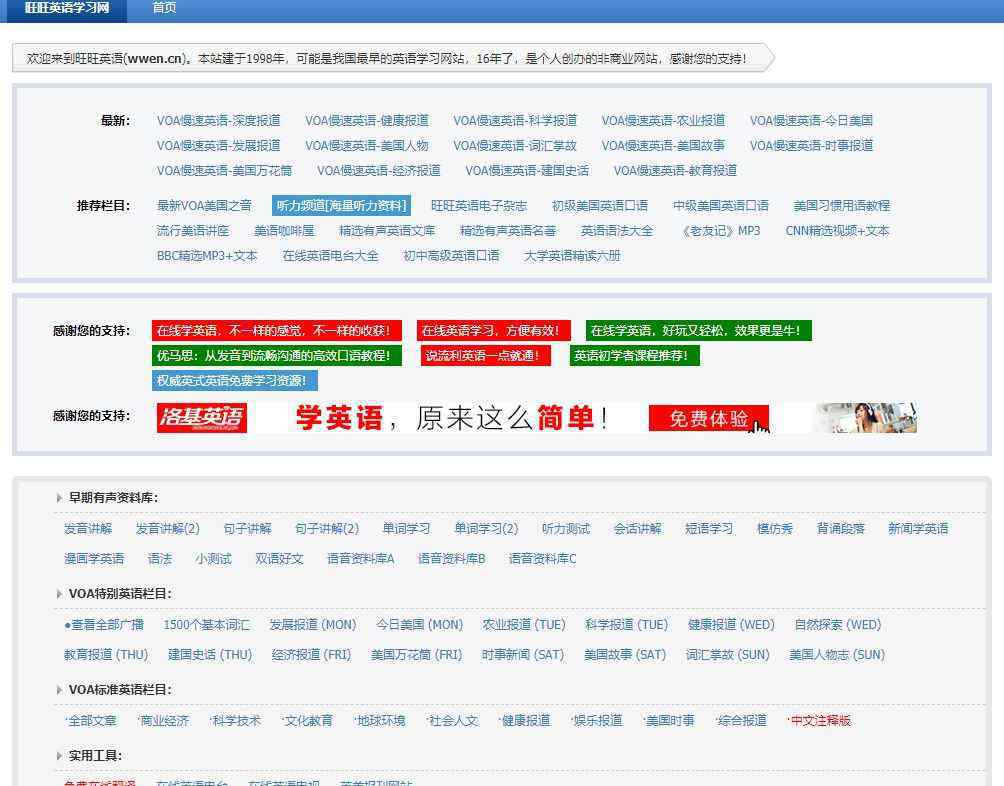Viewport: 1004px width, 786px height.
Task: Open the 首页 menu item
Action: point(164,8)
